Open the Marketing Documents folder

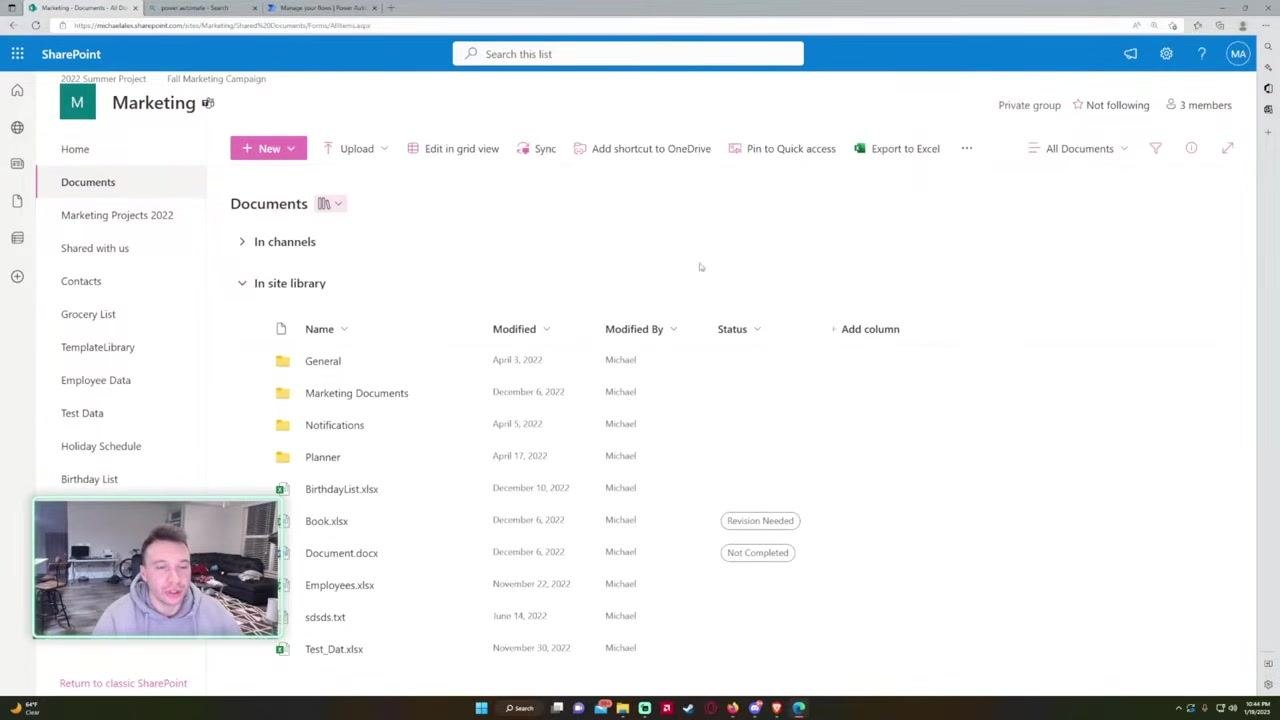coord(357,393)
